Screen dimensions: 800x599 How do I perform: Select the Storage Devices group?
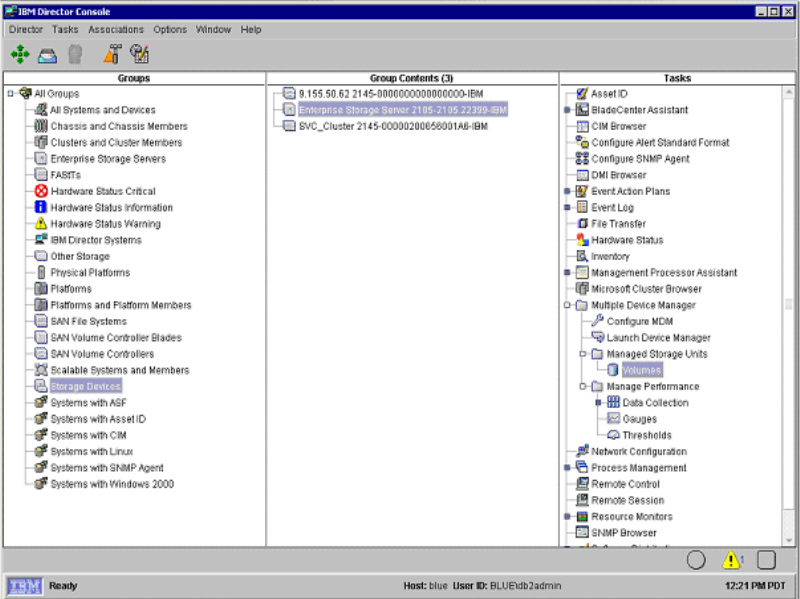[x=86, y=386]
